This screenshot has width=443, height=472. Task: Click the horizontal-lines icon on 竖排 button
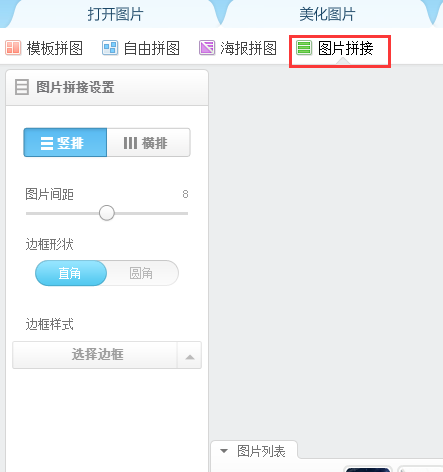point(47,143)
